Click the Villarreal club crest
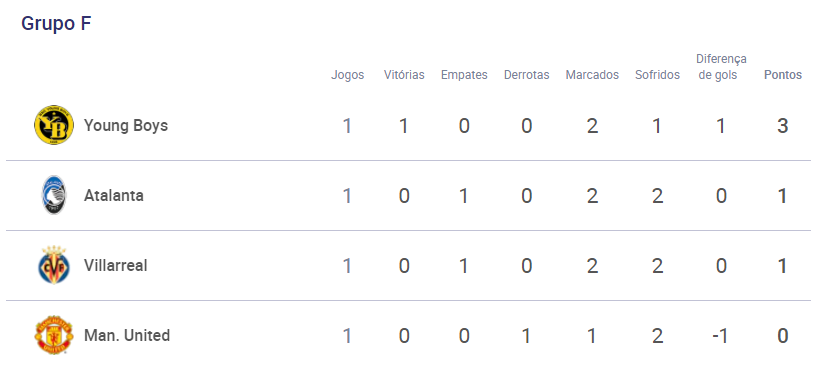This screenshot has width=834, height=370. click(x=54, y=265)
